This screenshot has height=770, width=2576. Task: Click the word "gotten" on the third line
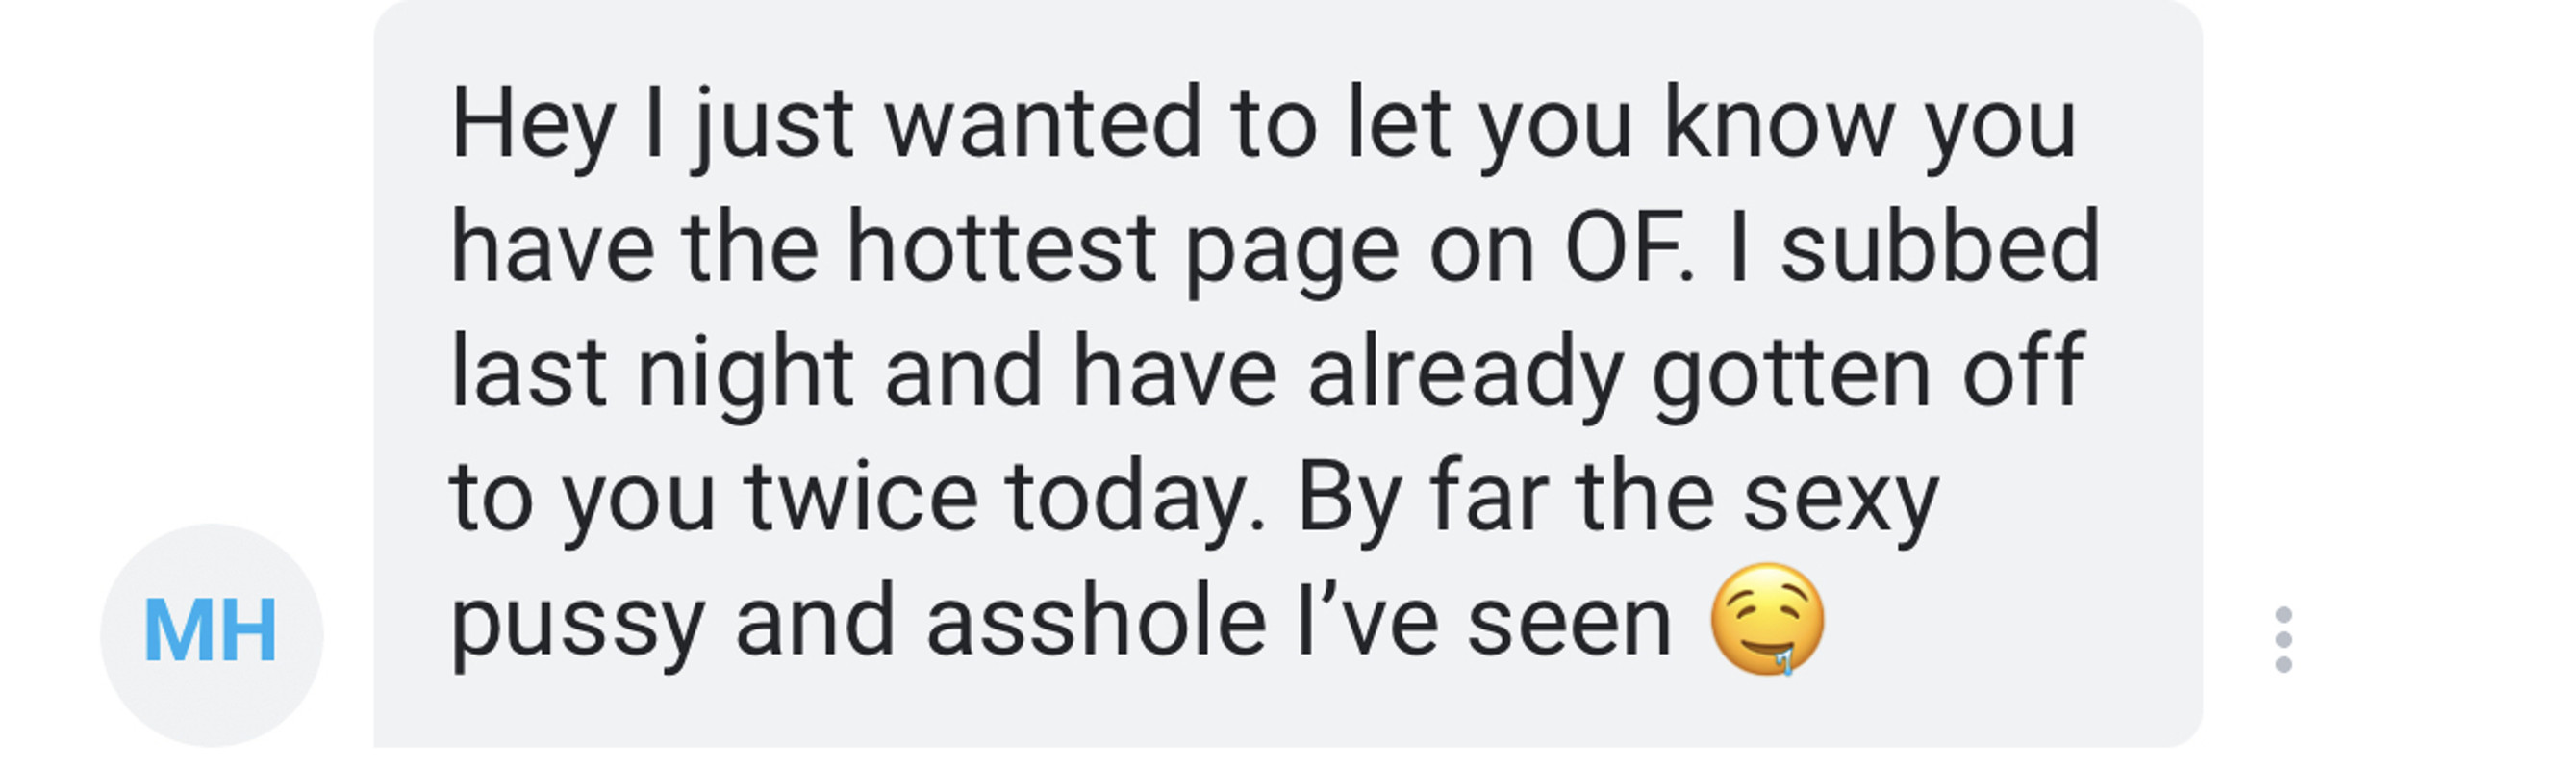pos(1791,378)
